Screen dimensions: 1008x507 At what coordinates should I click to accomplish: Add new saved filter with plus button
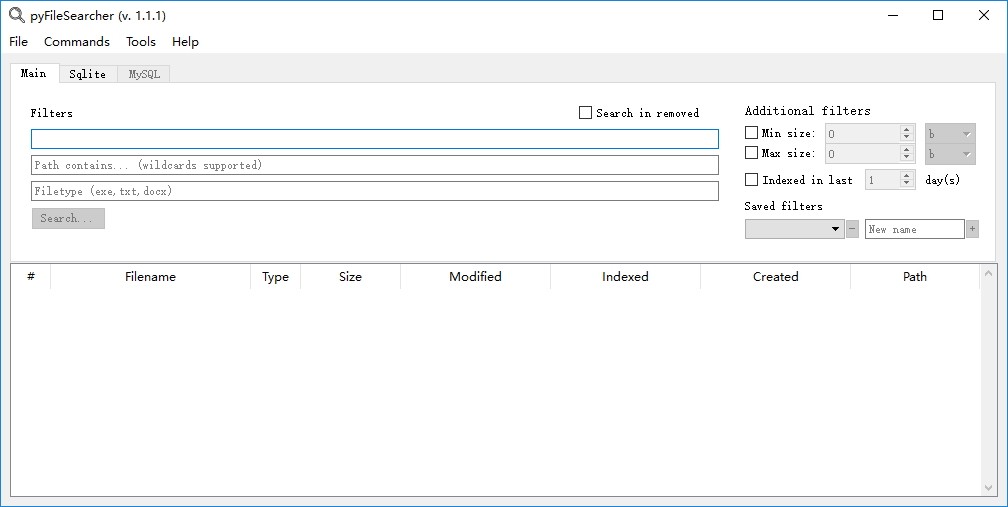coord(972,229)
